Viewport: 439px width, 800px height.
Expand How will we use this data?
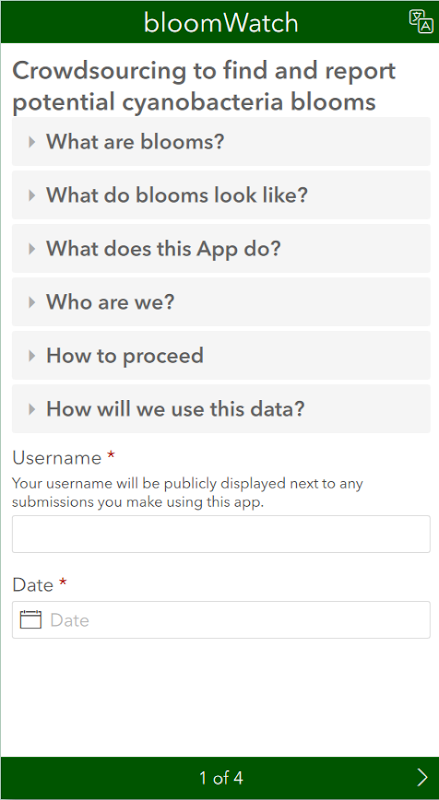pos(221,409)
